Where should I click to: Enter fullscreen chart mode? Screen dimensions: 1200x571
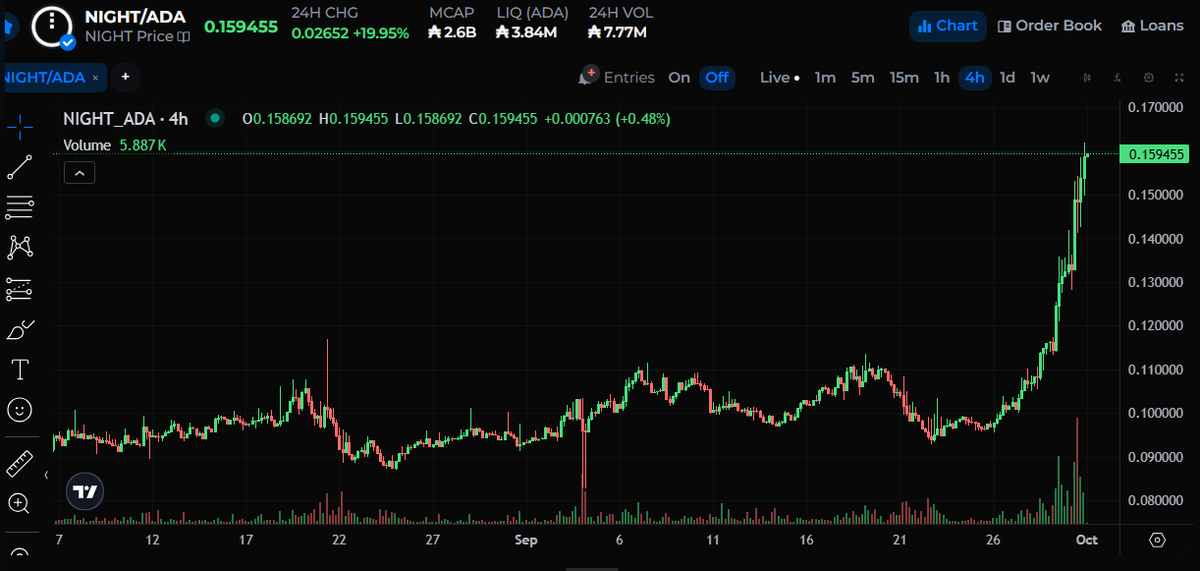(x=1178, y=77)
